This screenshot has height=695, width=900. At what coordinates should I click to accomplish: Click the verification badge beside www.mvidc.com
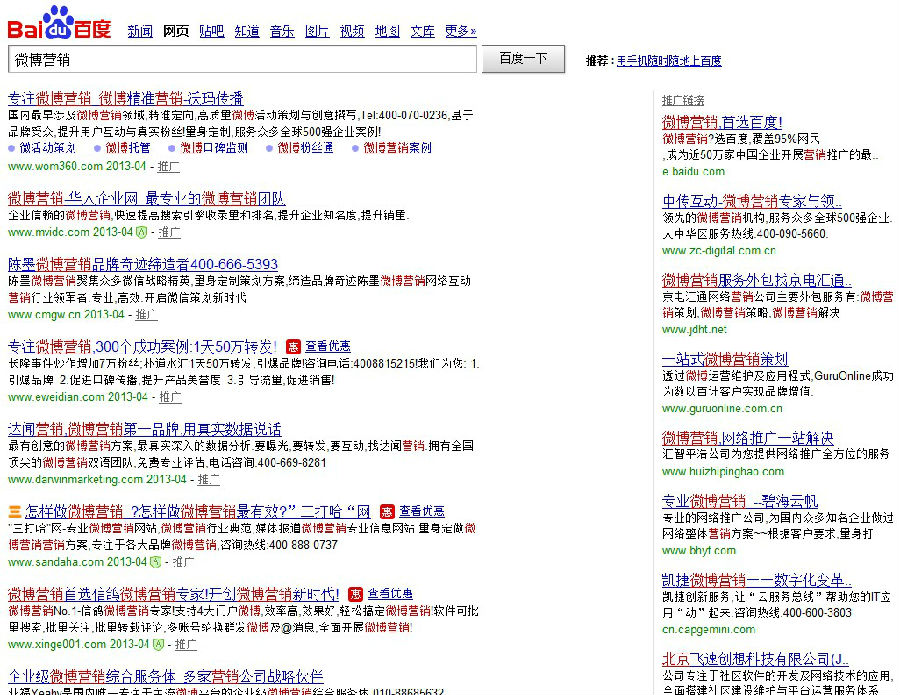click(x=141, y=232)
